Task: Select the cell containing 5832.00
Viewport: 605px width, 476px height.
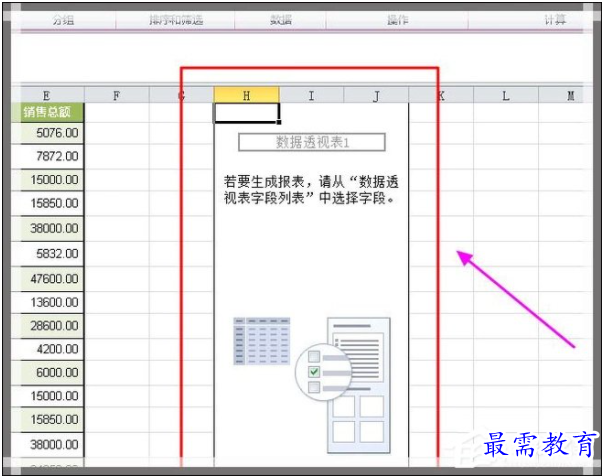Action: point(48,254)
